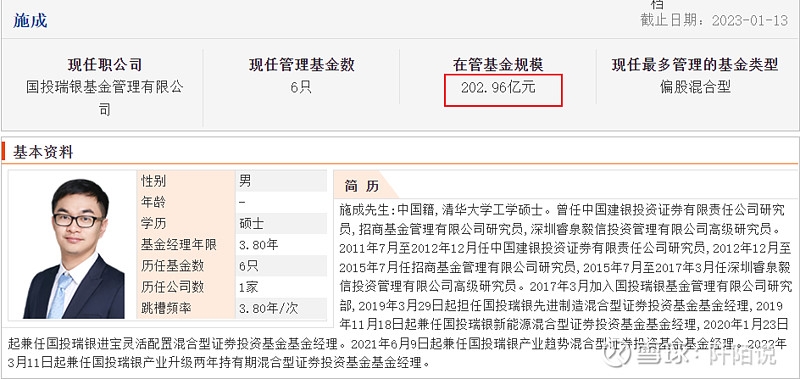This screenshot has height=379, width=800.
Task: Click the 基金经理年限 row label
Action: tap(179, 245)
